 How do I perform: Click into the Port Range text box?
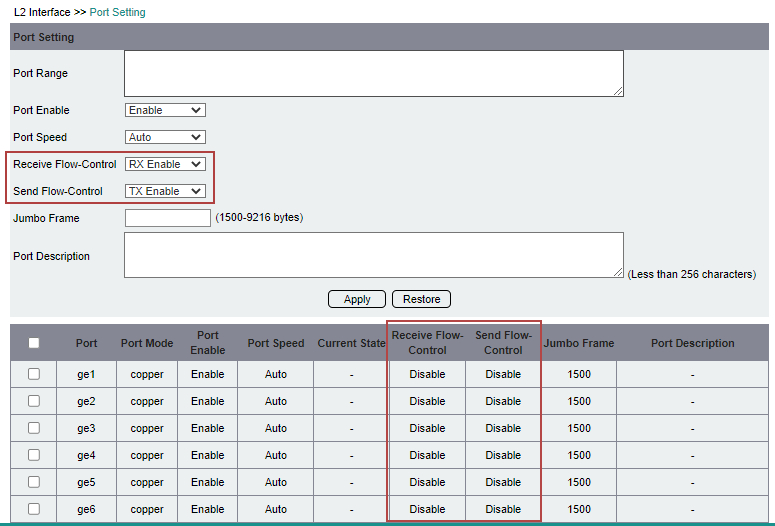373,74
